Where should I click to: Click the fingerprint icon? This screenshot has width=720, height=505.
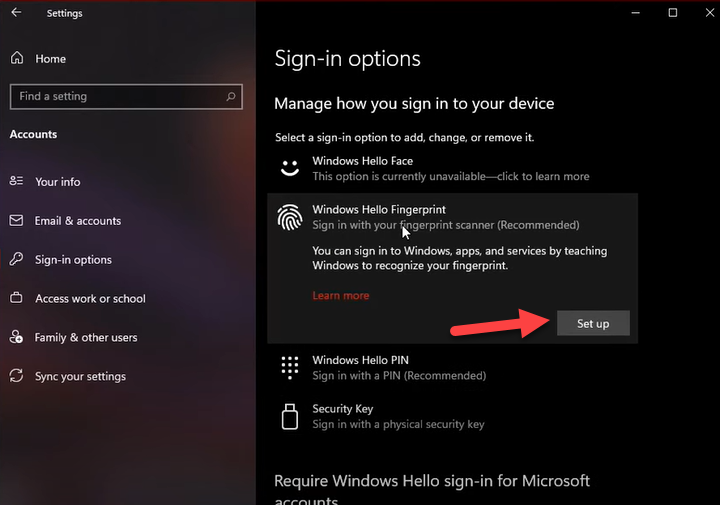coord(290,217)
